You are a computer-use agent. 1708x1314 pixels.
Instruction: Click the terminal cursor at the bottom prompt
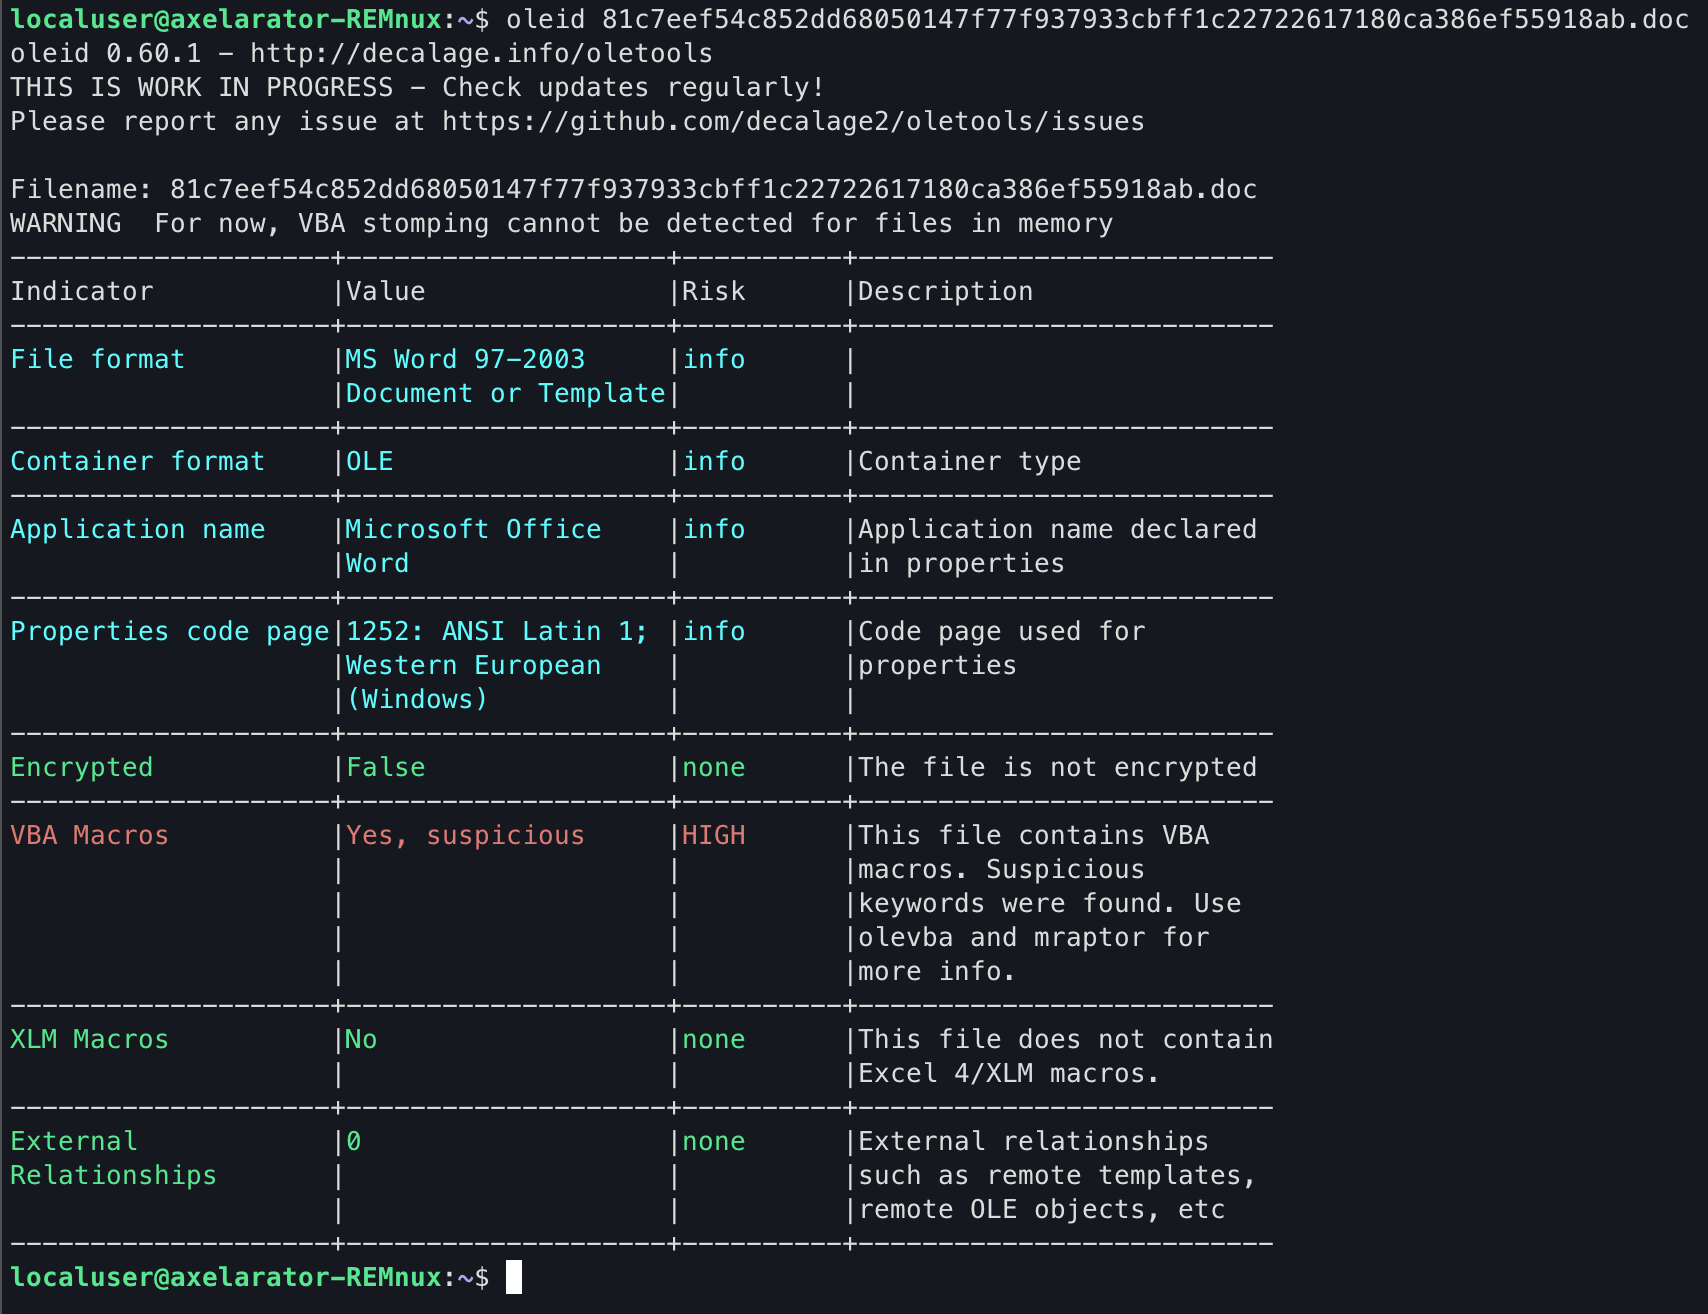(514, 1277)
